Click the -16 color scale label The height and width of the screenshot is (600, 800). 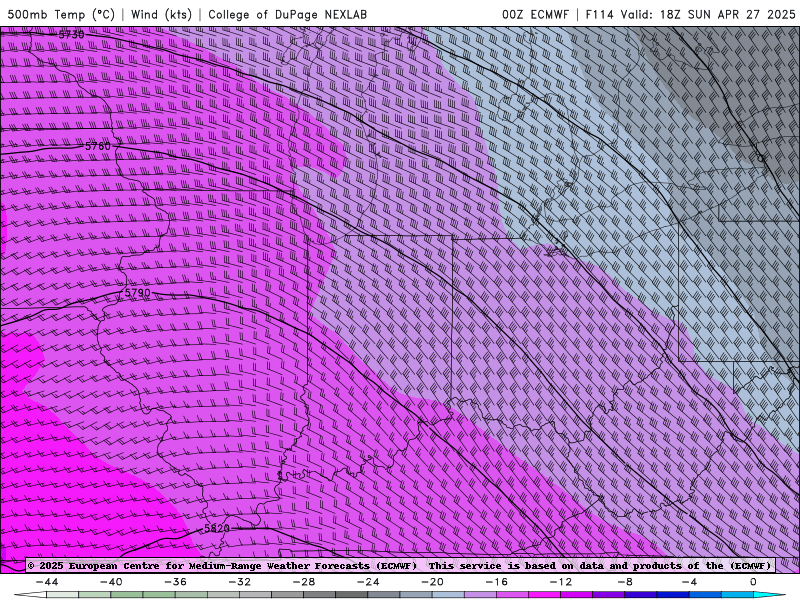point(497,582)
